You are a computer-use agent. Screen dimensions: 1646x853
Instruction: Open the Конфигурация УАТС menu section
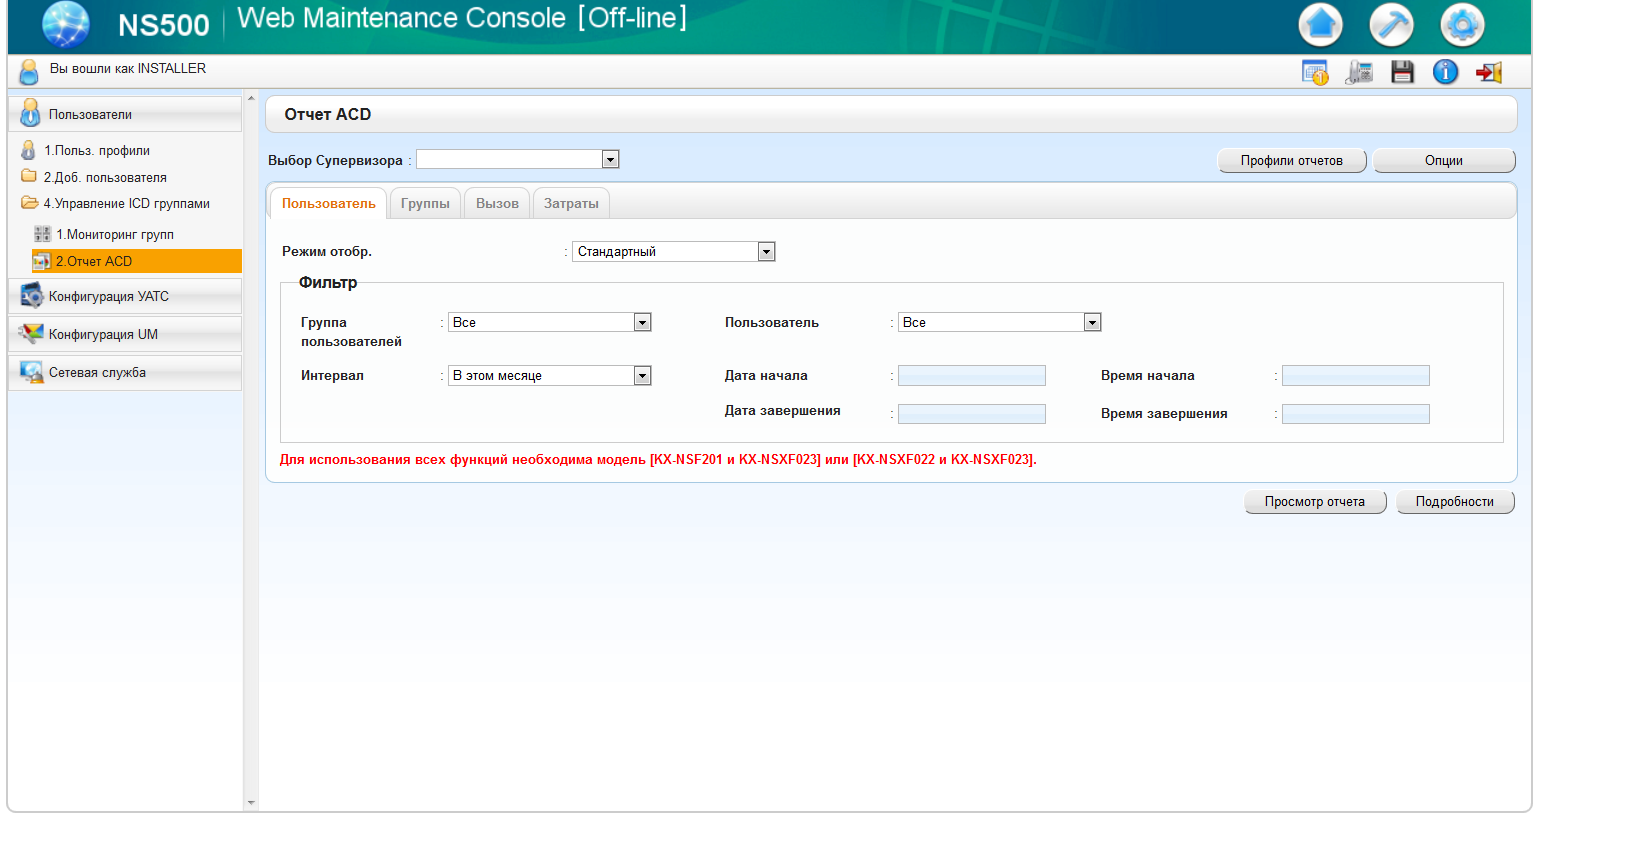(125, 296)
